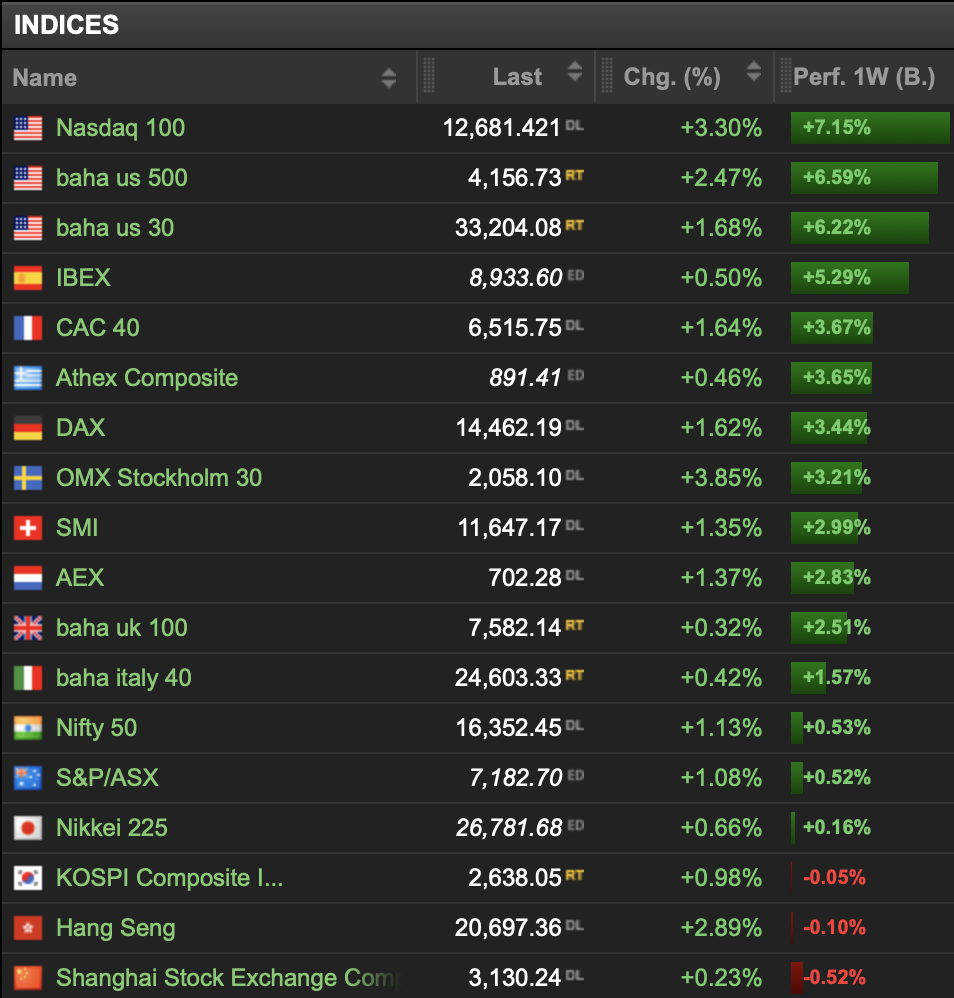Open the AEX index link
954x998 pixels.
coord(80,578)
